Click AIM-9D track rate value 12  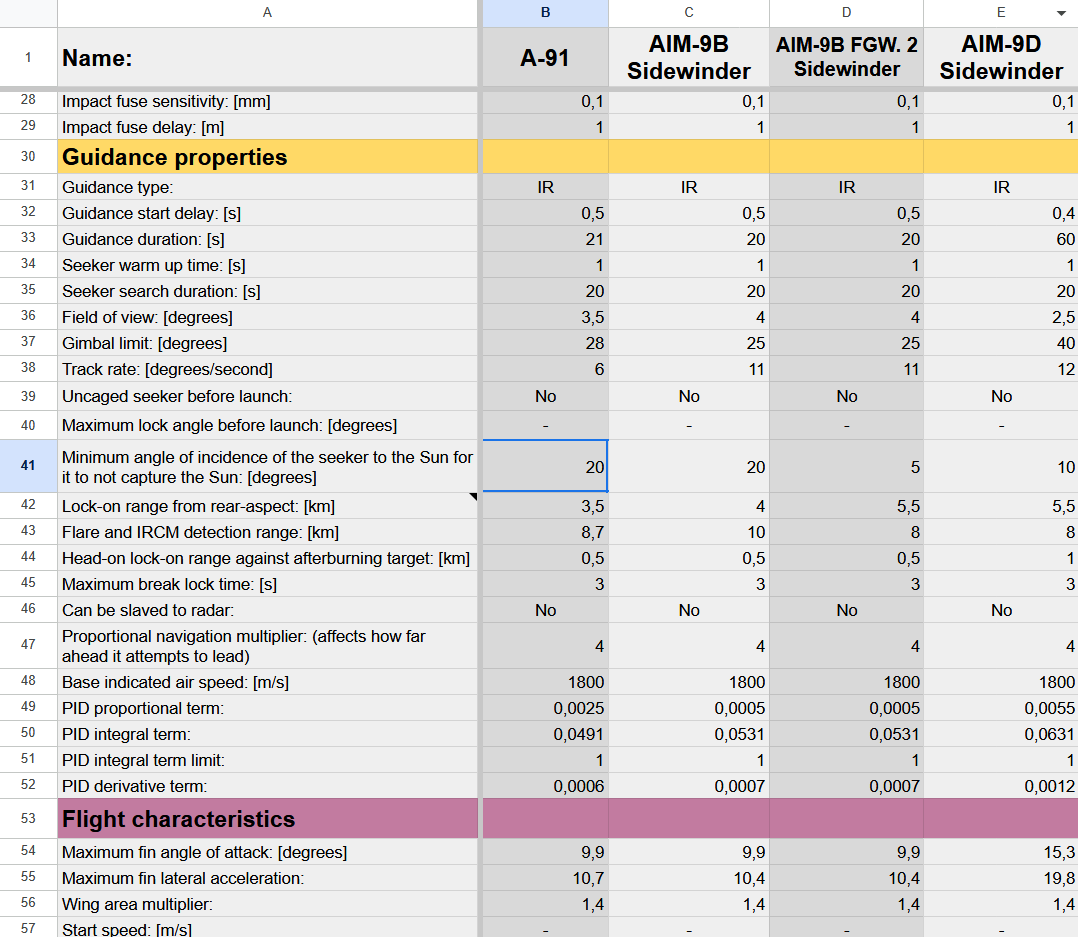tap(1001, 369)
